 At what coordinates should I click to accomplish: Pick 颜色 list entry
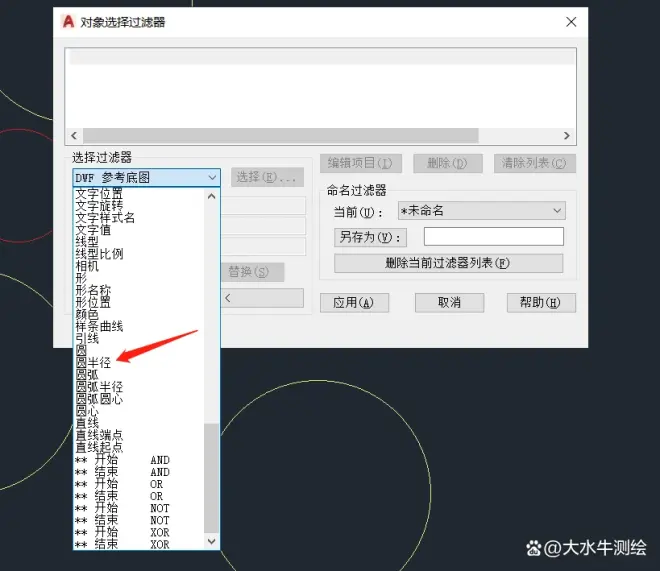[x=87, y=314]
